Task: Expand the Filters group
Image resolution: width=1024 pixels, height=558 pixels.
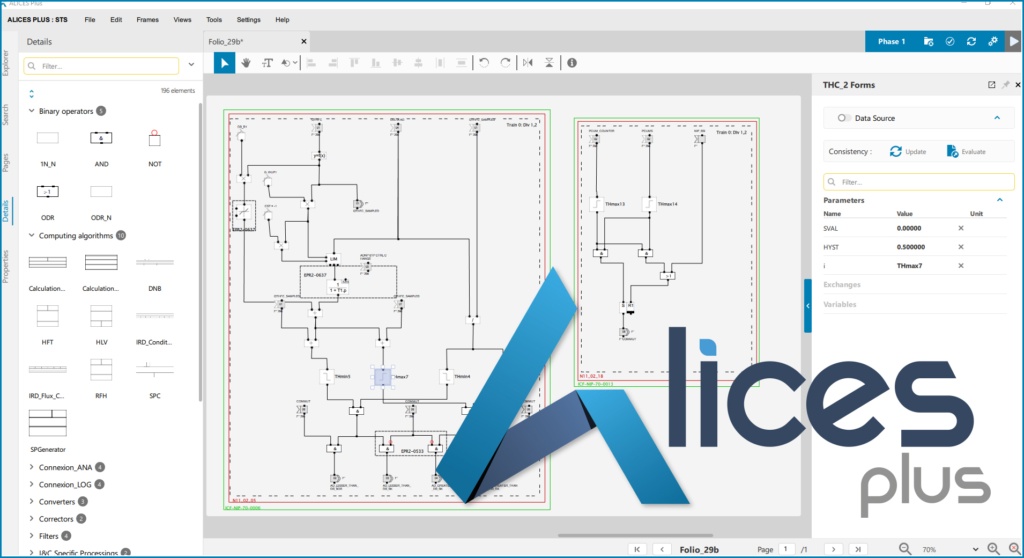Action: tap(31, 536)
